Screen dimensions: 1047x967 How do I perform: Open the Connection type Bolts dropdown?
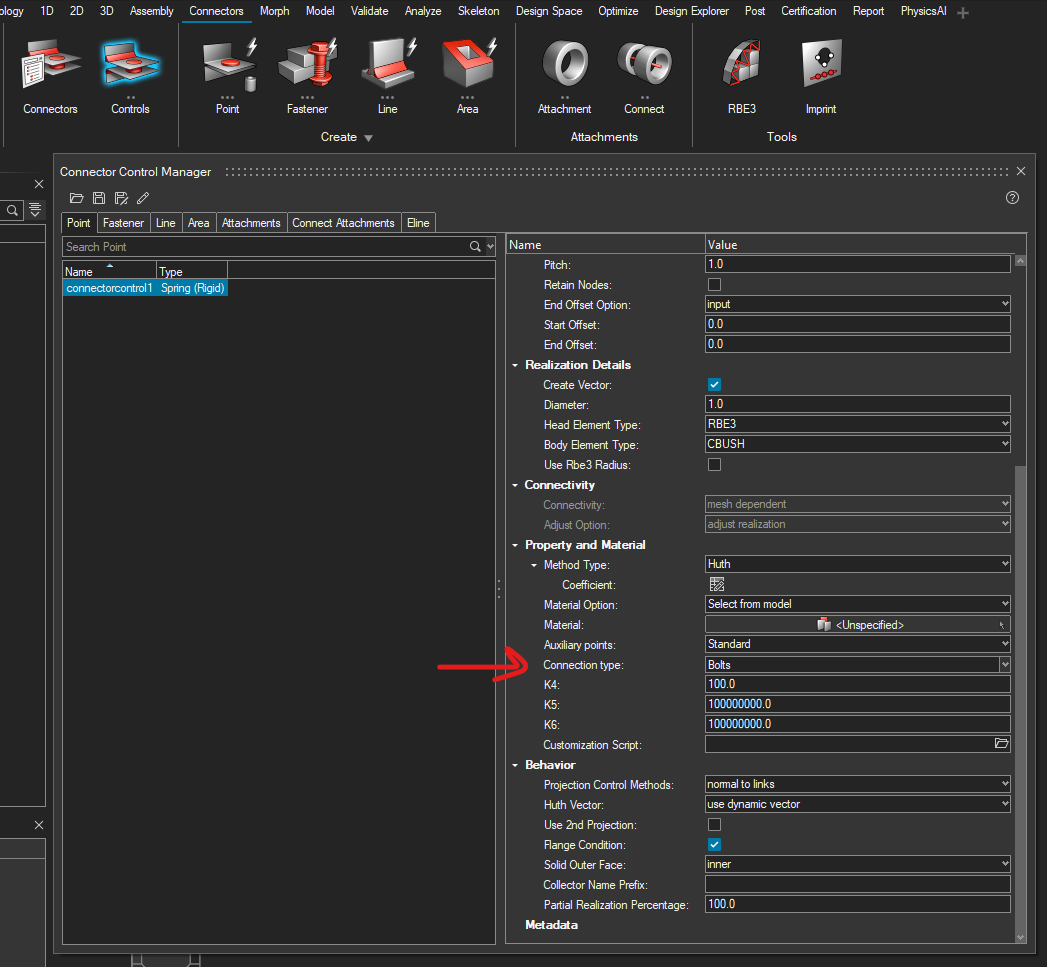857,664
